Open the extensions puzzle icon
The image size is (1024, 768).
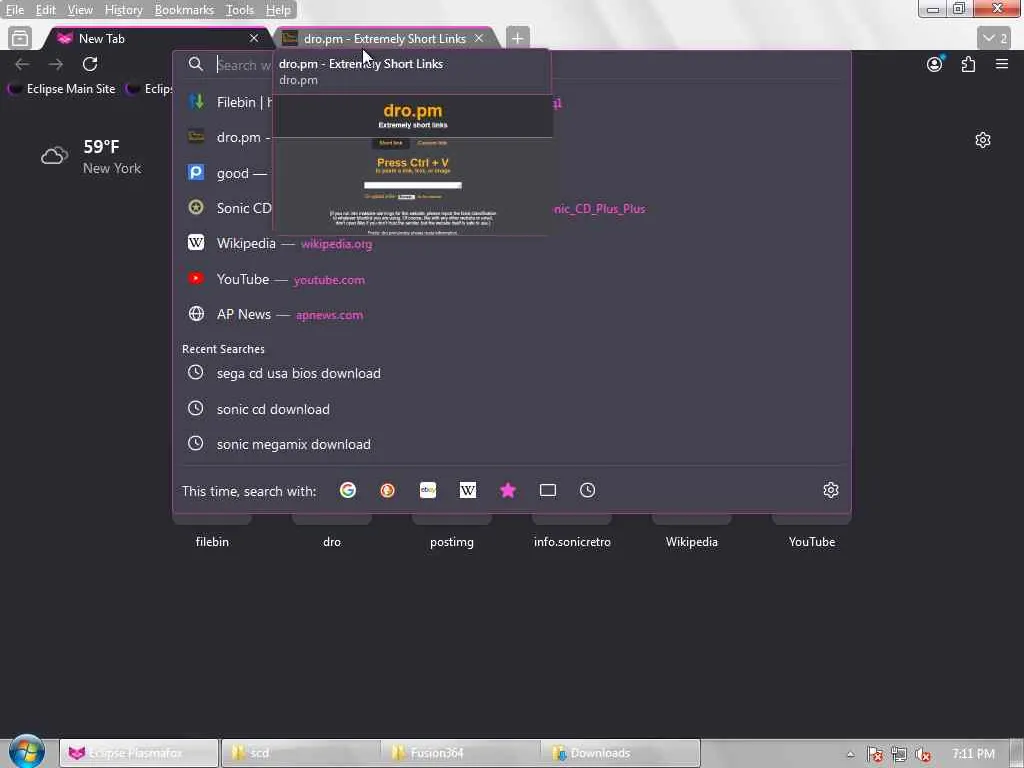tap(968, 64)
